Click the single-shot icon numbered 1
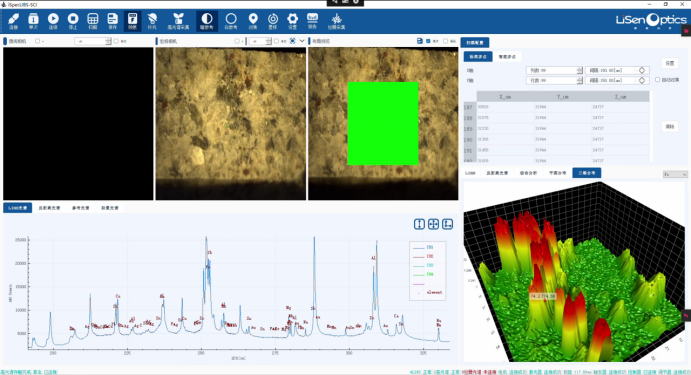This screenshot has height=375, width=691. pos(33,20)
